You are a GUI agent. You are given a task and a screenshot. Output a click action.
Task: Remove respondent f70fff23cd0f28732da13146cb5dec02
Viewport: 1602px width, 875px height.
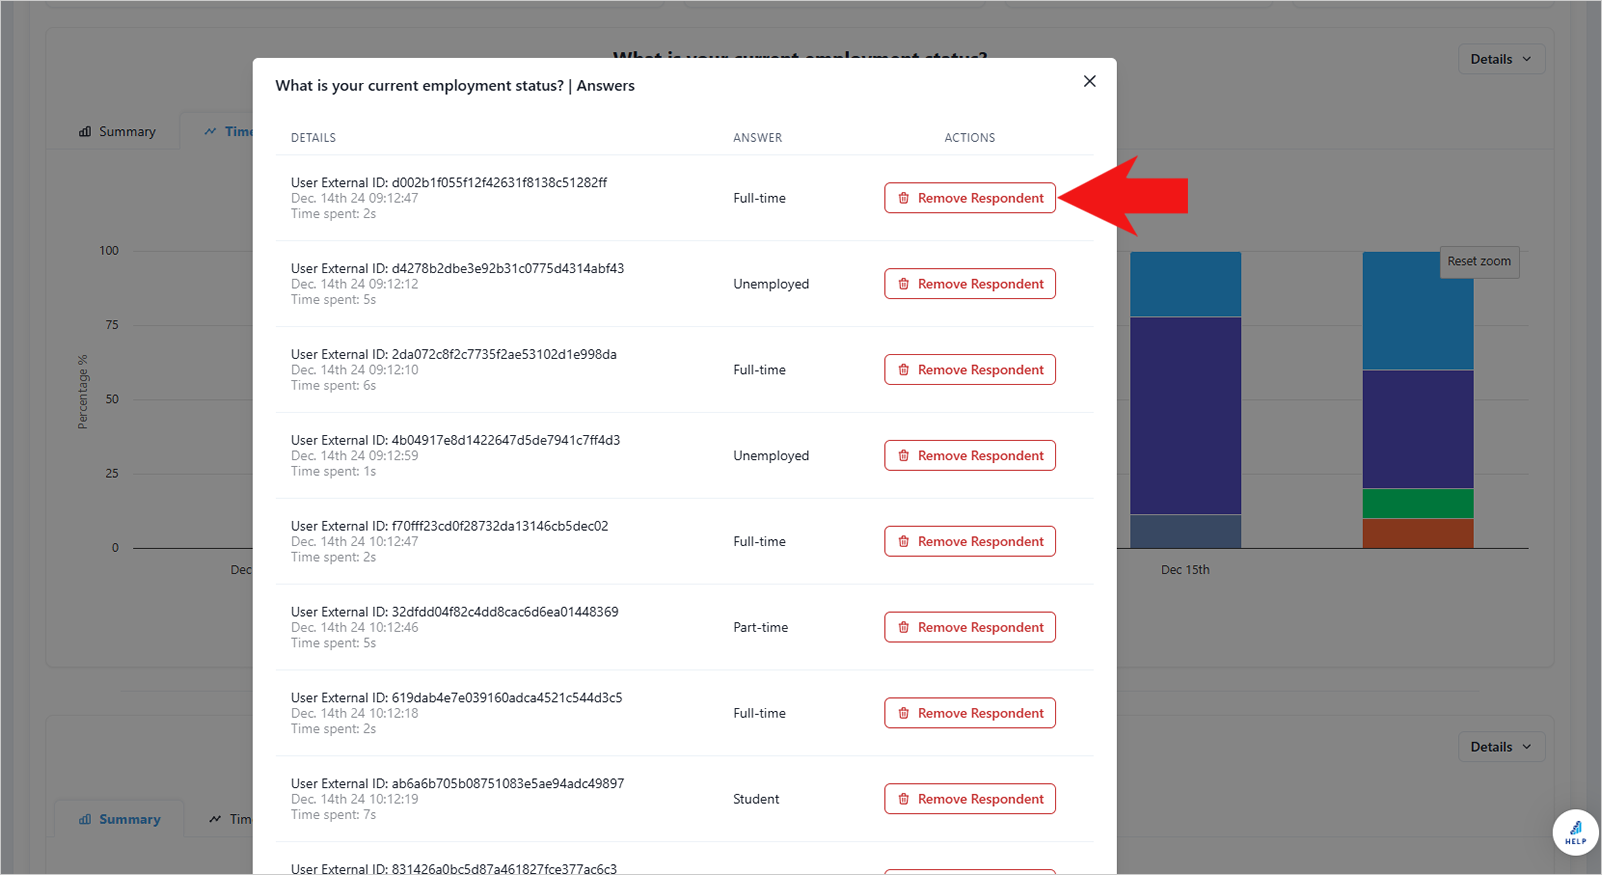click(970, 541)
